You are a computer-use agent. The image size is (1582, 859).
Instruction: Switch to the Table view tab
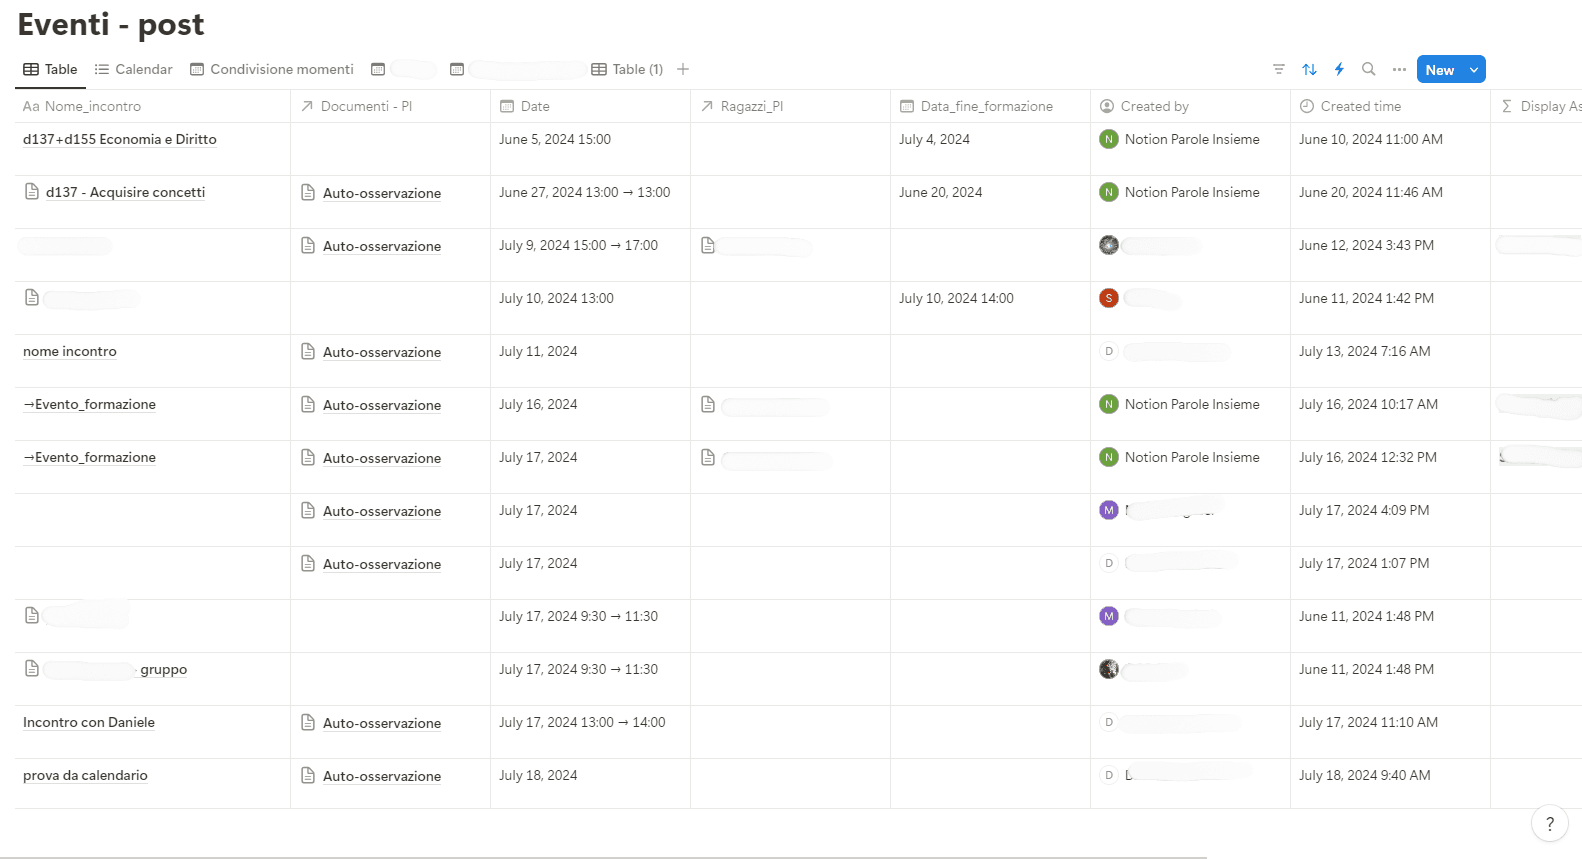pyautogui.click(x=50, y=69)
